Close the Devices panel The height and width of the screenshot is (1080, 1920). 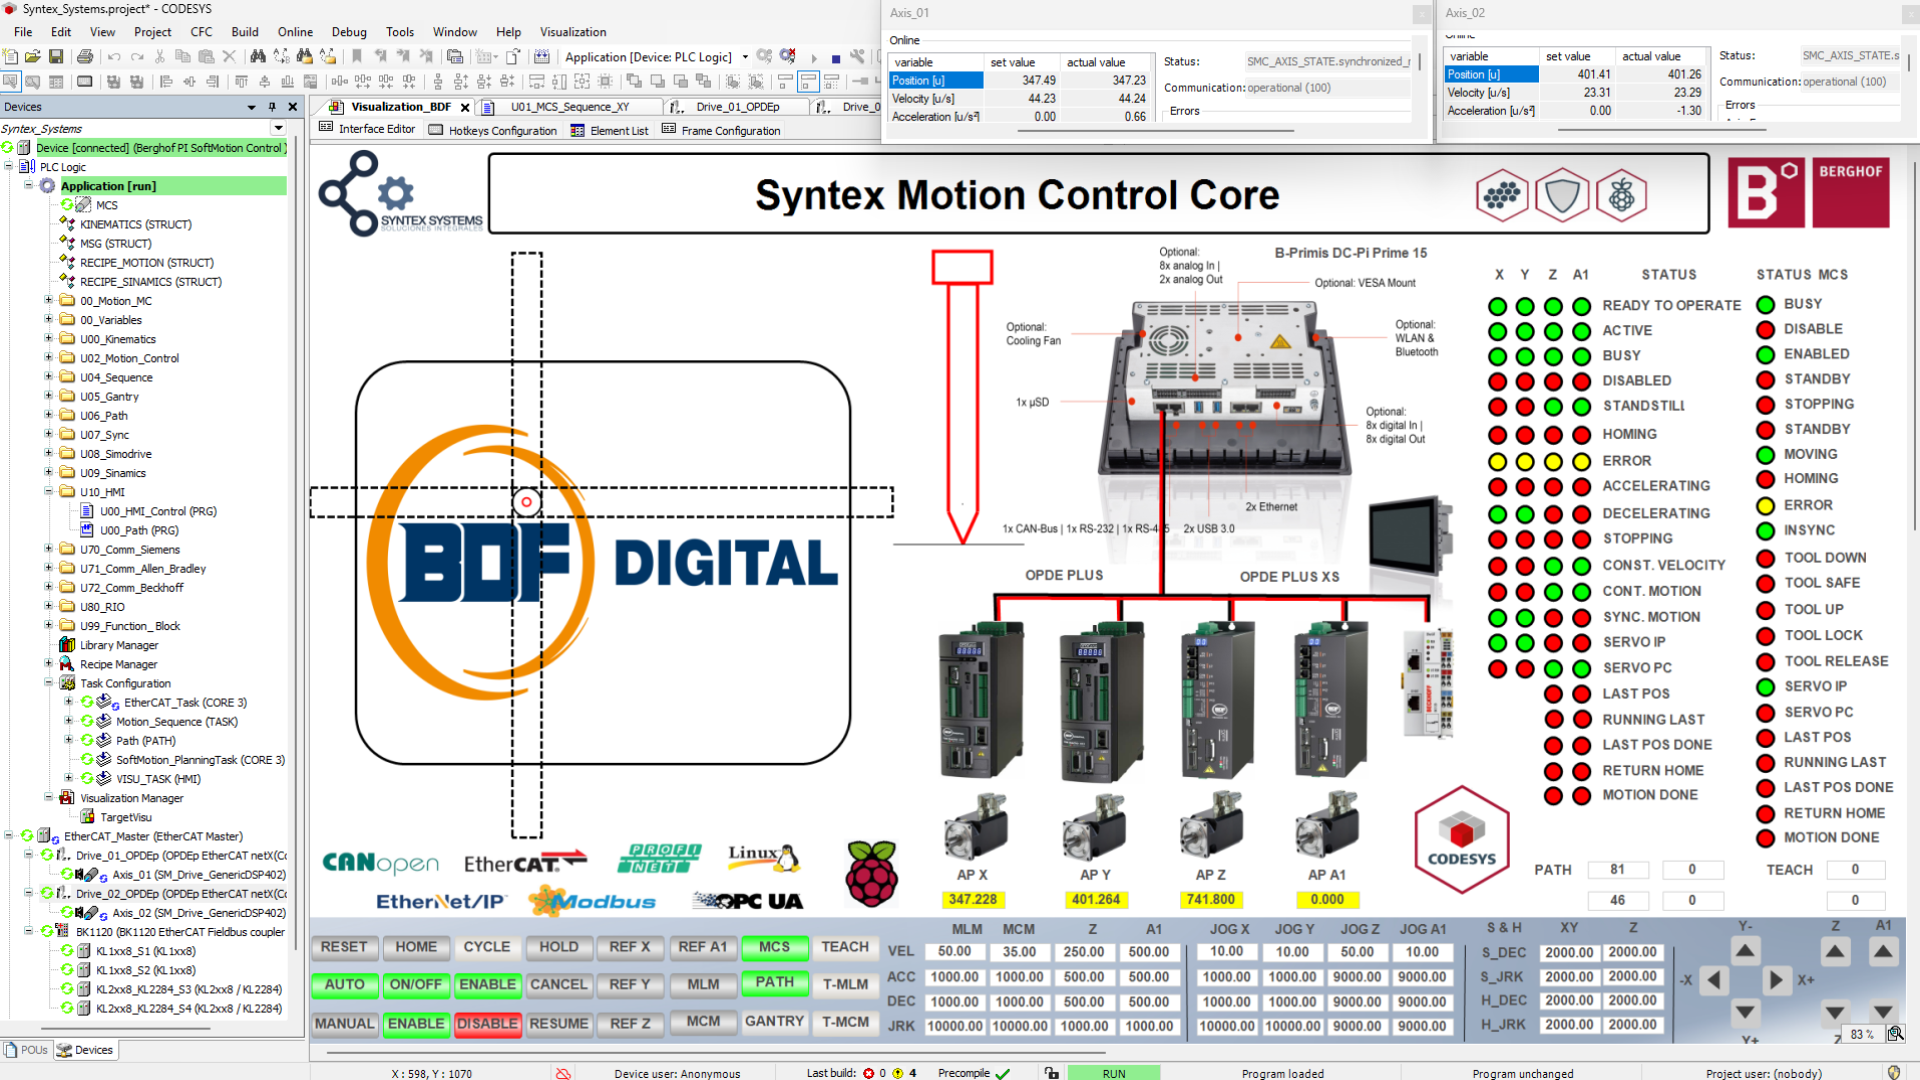coord(293,107)
